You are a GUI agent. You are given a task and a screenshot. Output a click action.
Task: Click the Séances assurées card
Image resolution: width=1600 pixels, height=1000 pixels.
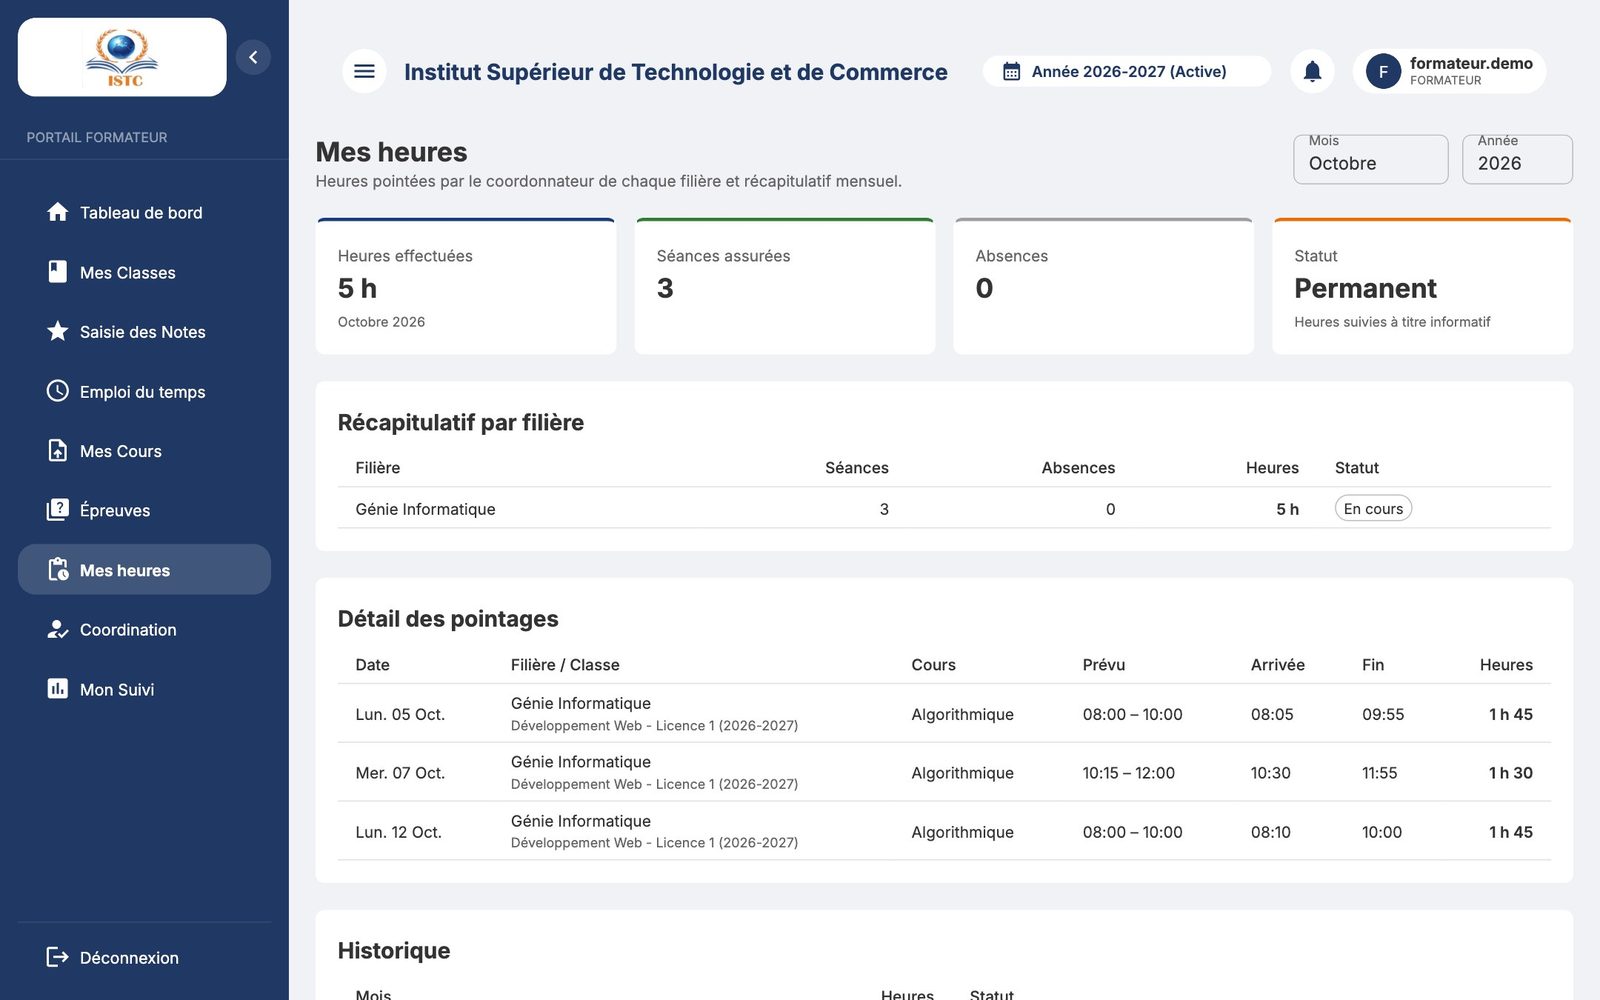785,286
